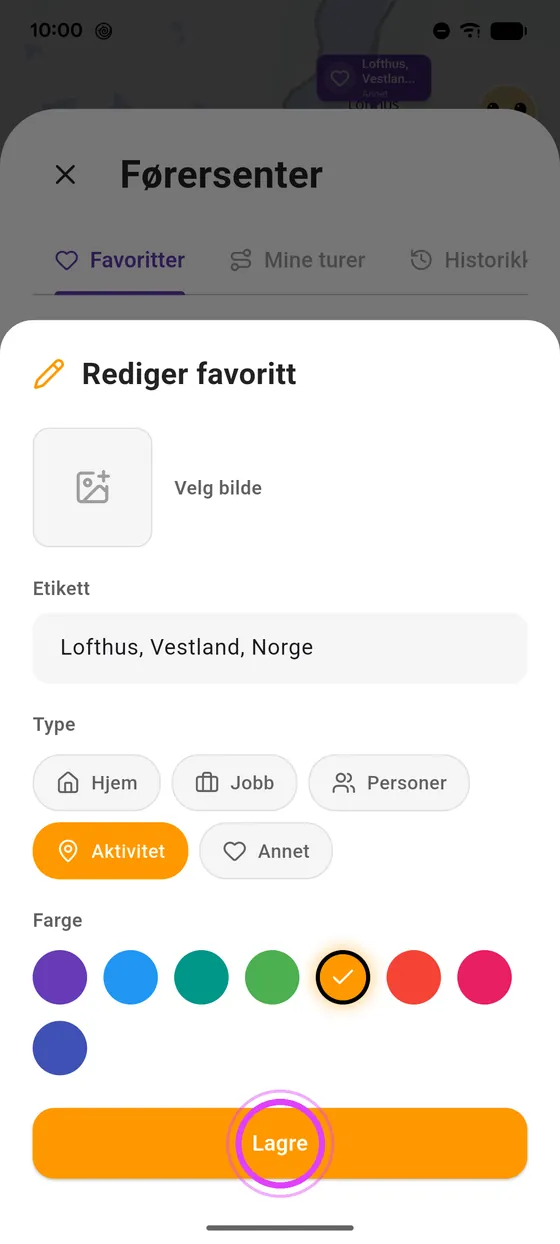Choose the Annet type with heart icon
Image resolution: width=560 pixels, height=1244 pixels.
point(266,851)
